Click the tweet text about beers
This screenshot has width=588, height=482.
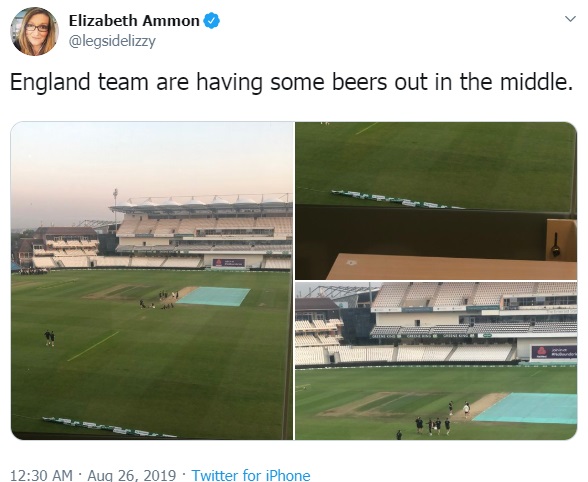pyautogui.click(x=291, y=82)
